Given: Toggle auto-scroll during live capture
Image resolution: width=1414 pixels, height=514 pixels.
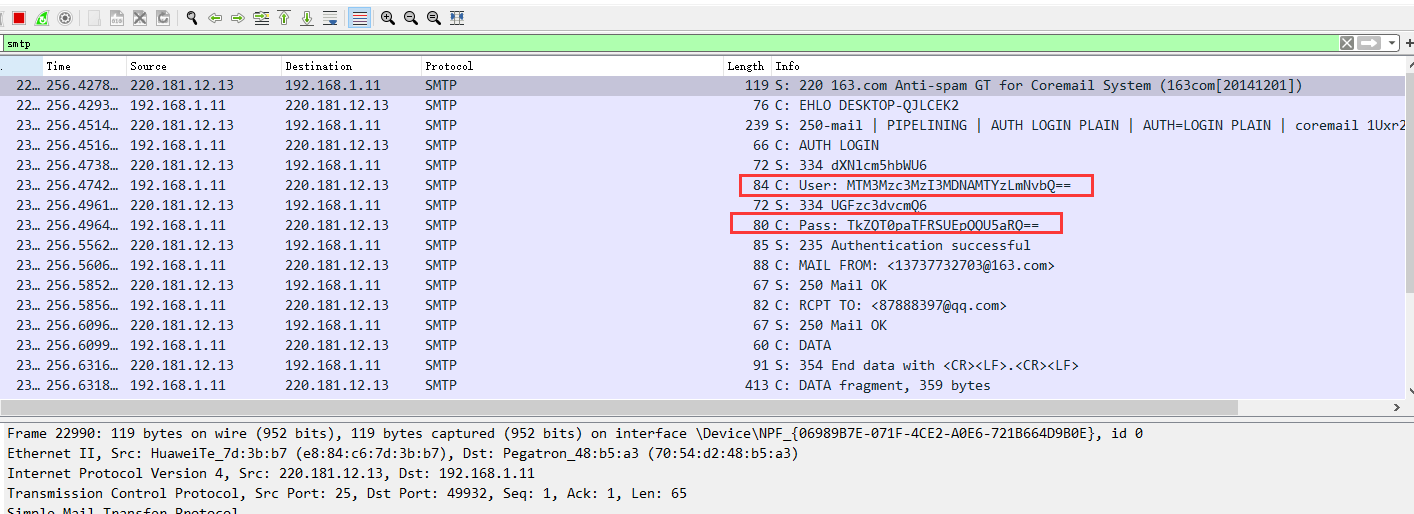Looking at the screenshot, I should pyautogui.click(x=330, y=18).
